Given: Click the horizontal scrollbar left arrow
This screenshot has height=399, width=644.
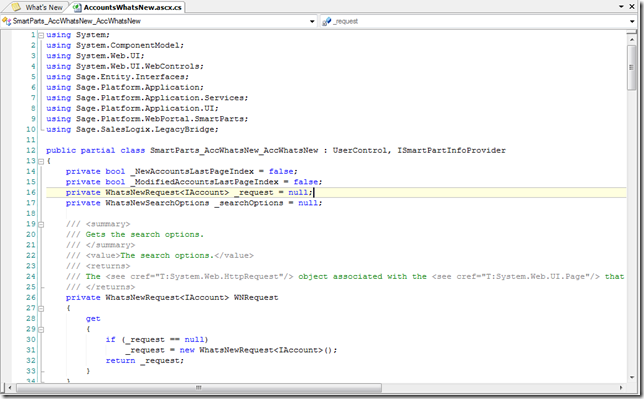Looking at the screenshot, I should click(10, 387).
